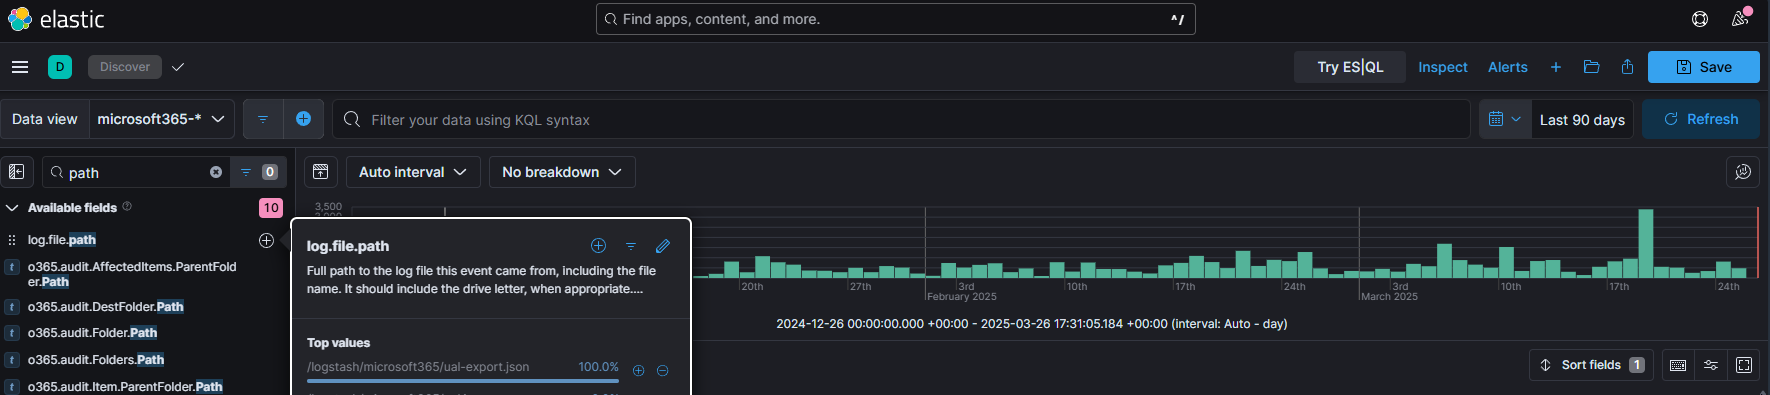Screen dimensions: 1770x395
Task: Filter out ual-export.json value
Action: [662, 370]
